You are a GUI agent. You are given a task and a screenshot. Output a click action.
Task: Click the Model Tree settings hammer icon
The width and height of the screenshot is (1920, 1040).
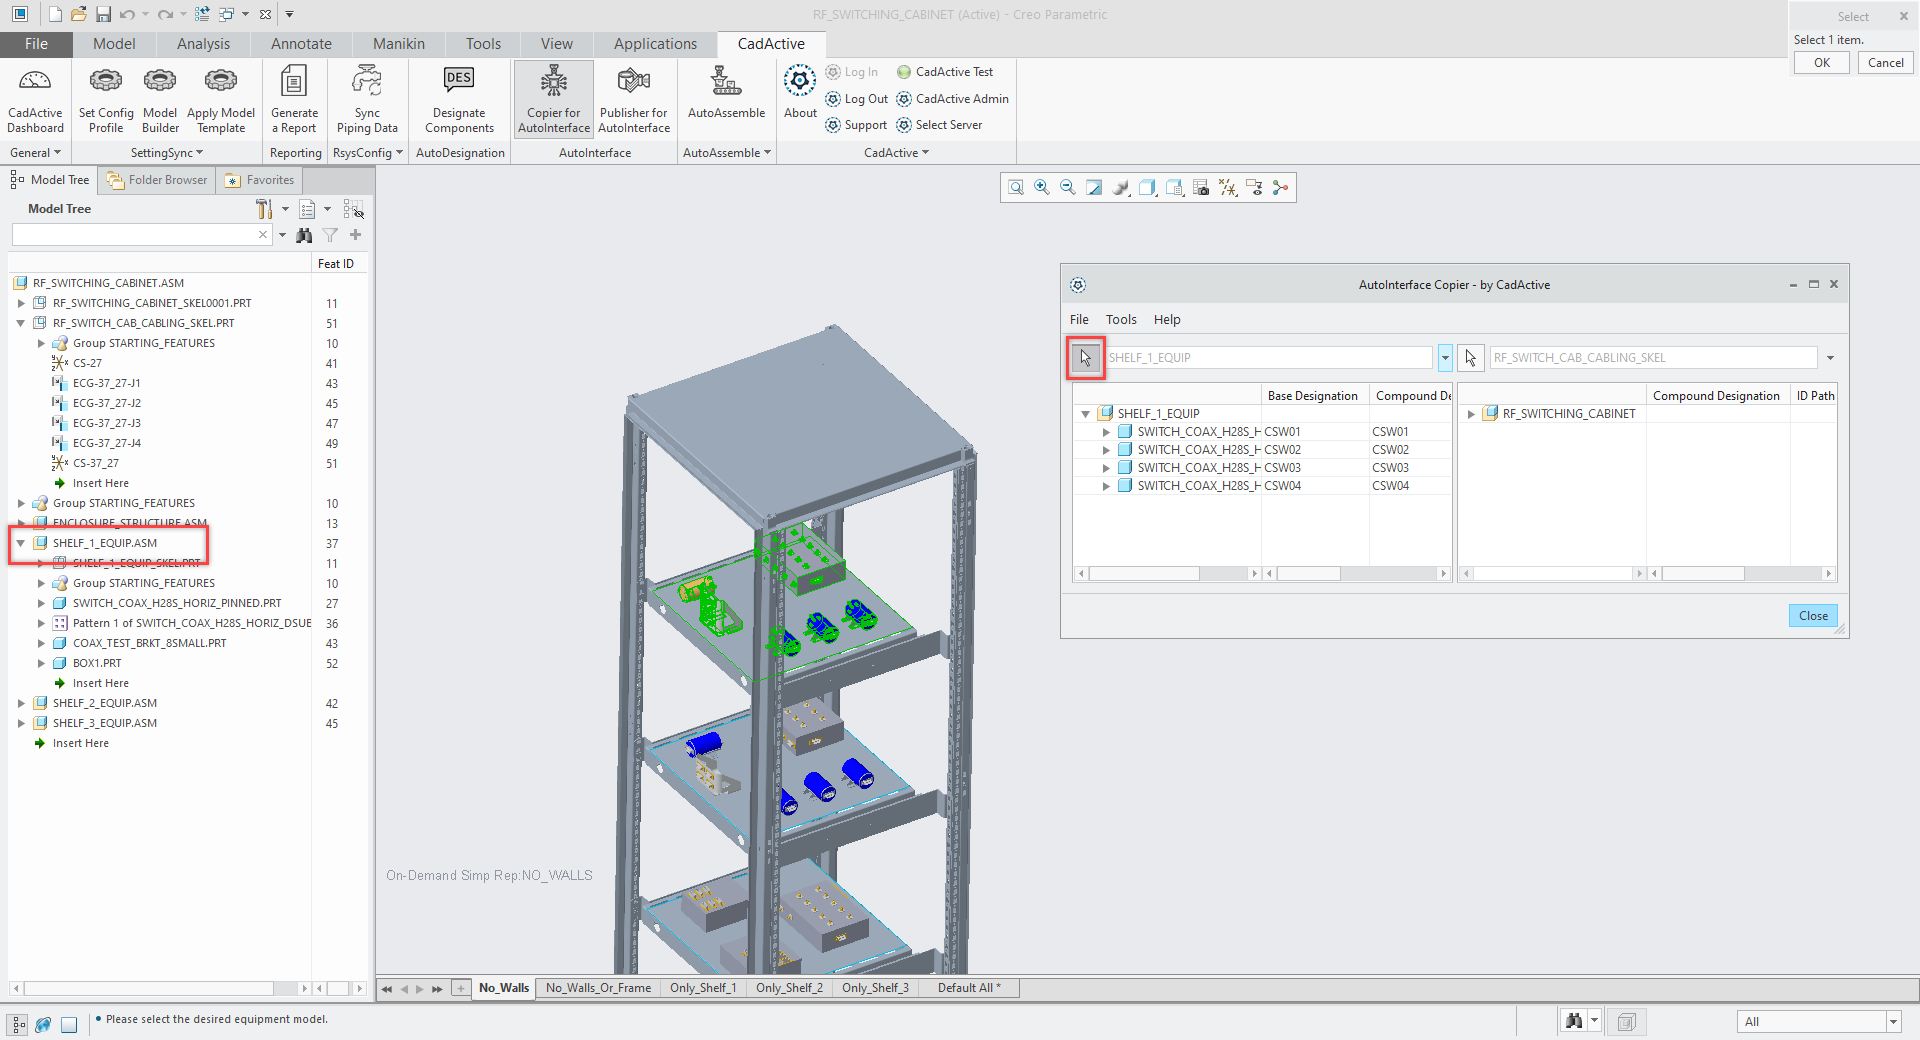pyautogui.click(x=264, y=209)
